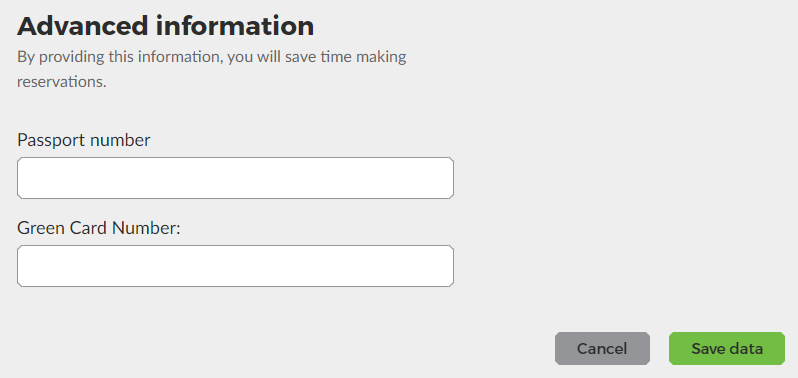Click the Cancel button

(x=602, y=348)
